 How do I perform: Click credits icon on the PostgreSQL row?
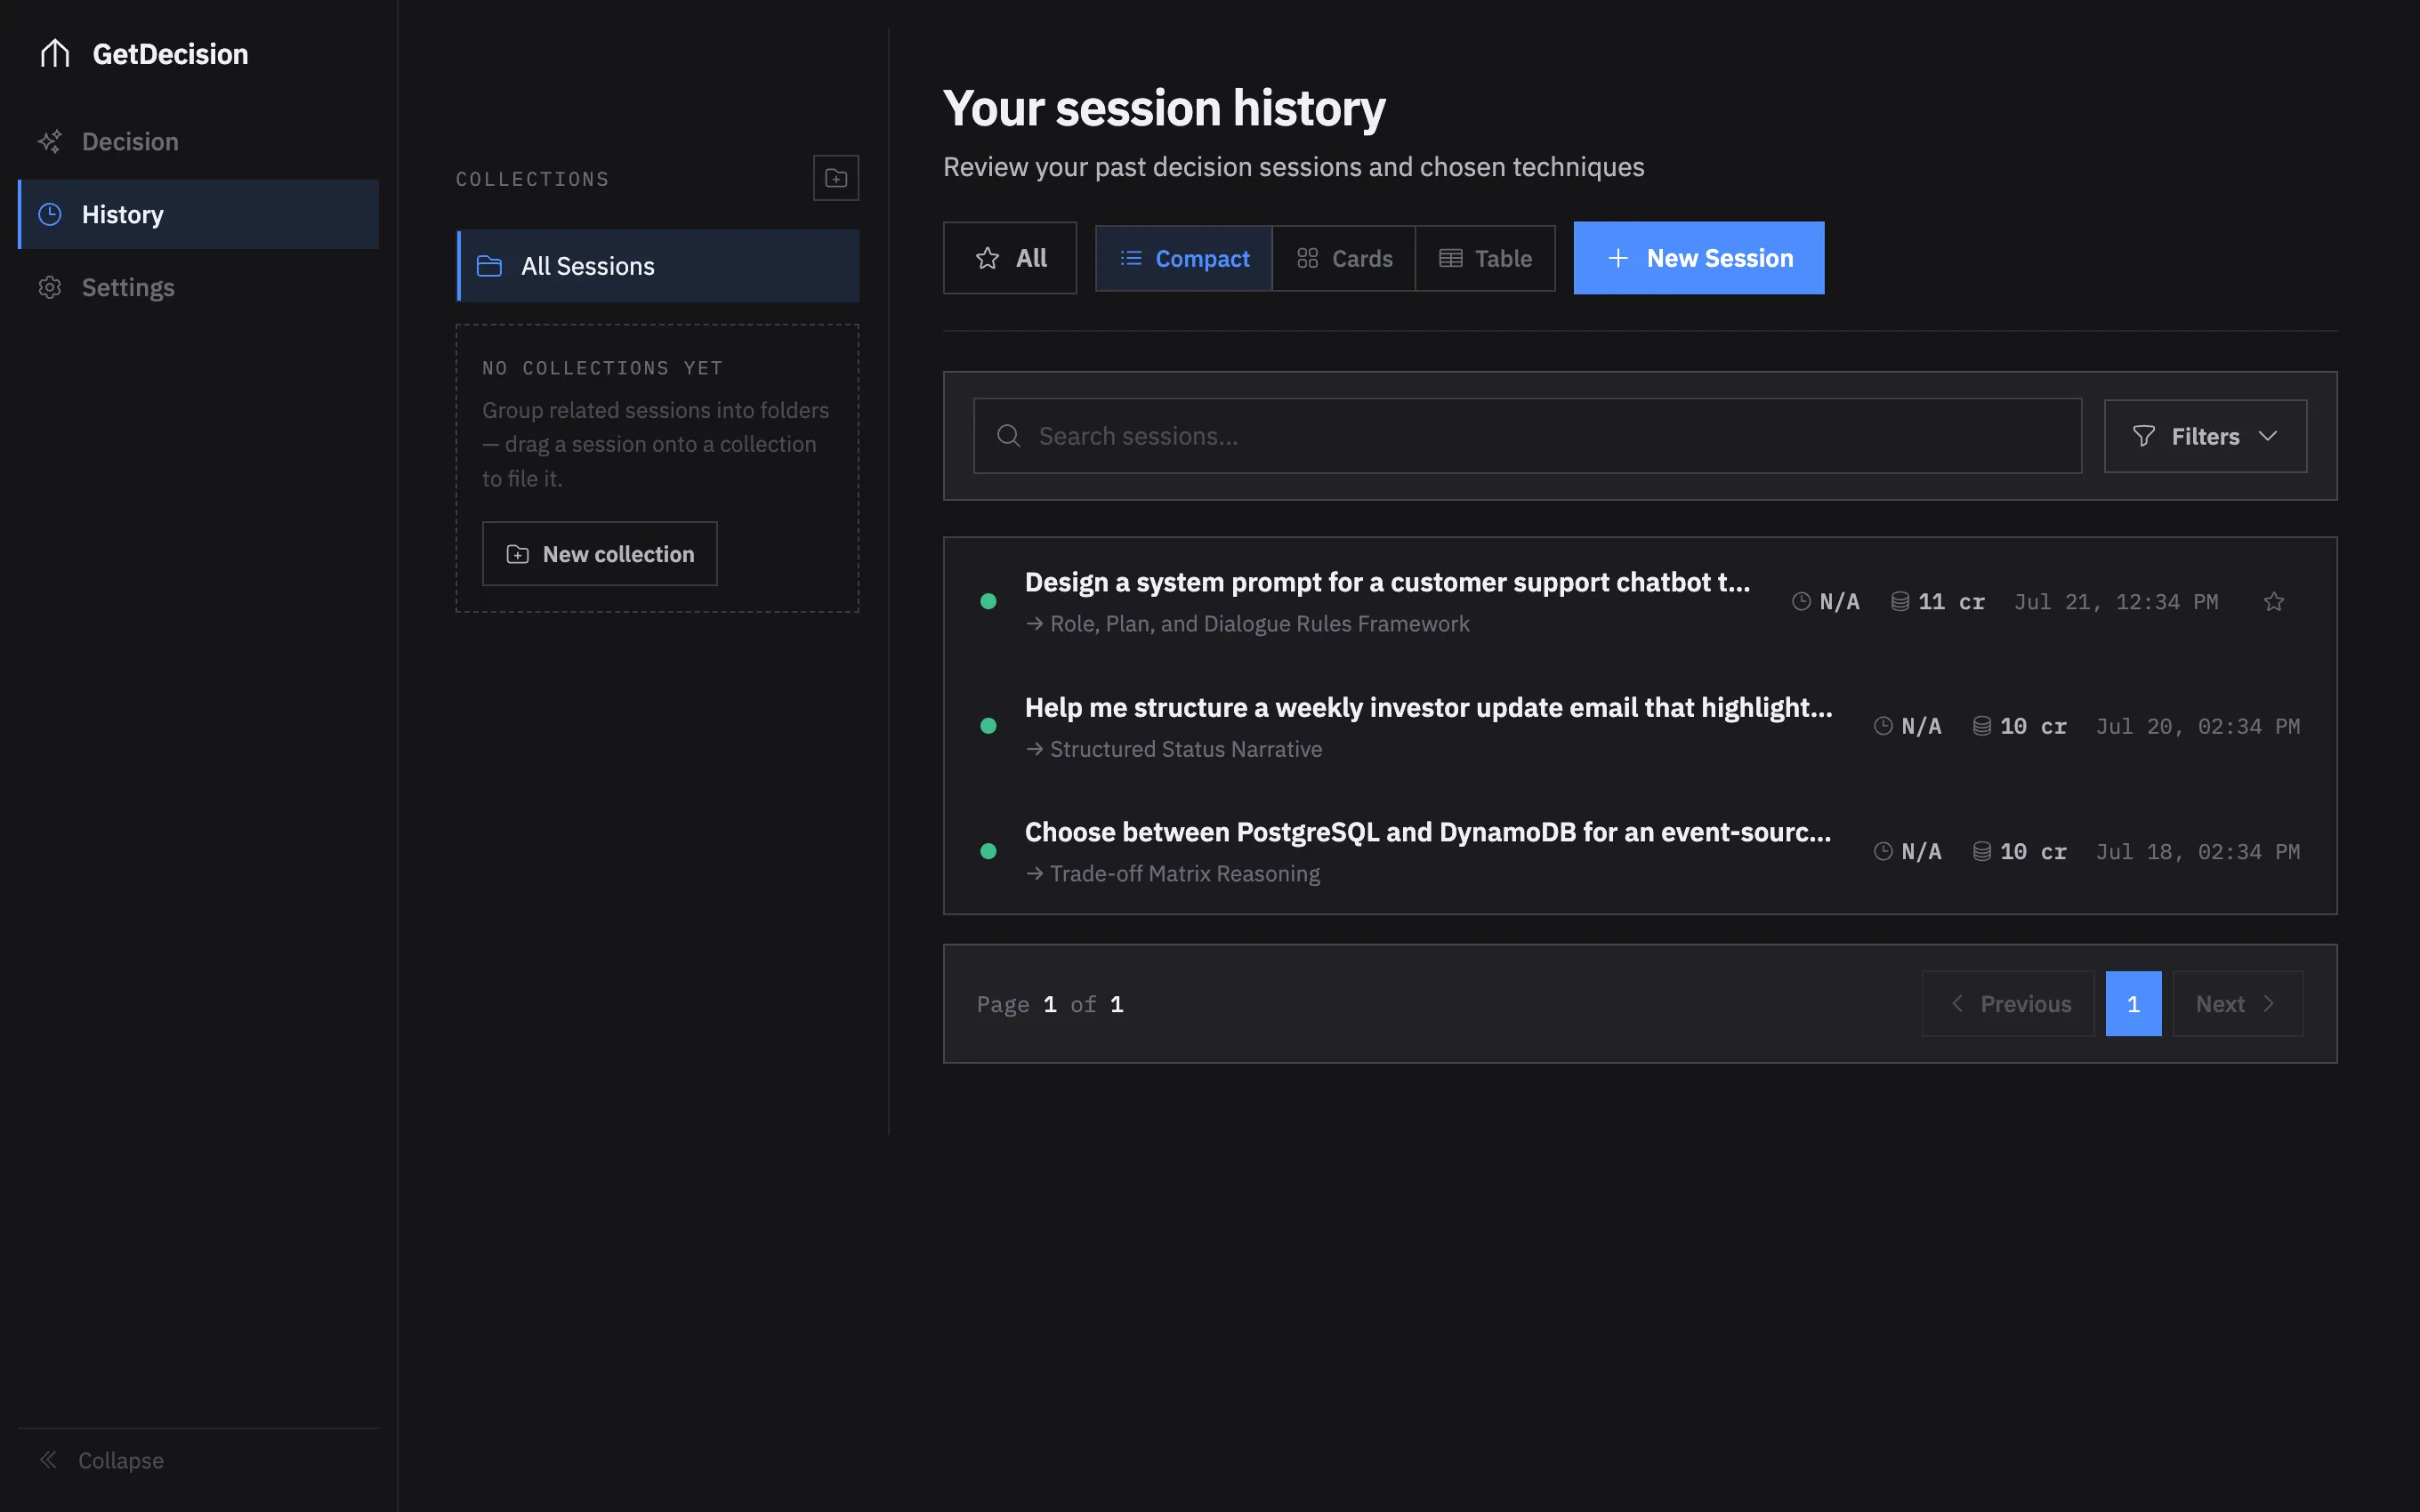pyautogui.click(x=1982, y=851)
